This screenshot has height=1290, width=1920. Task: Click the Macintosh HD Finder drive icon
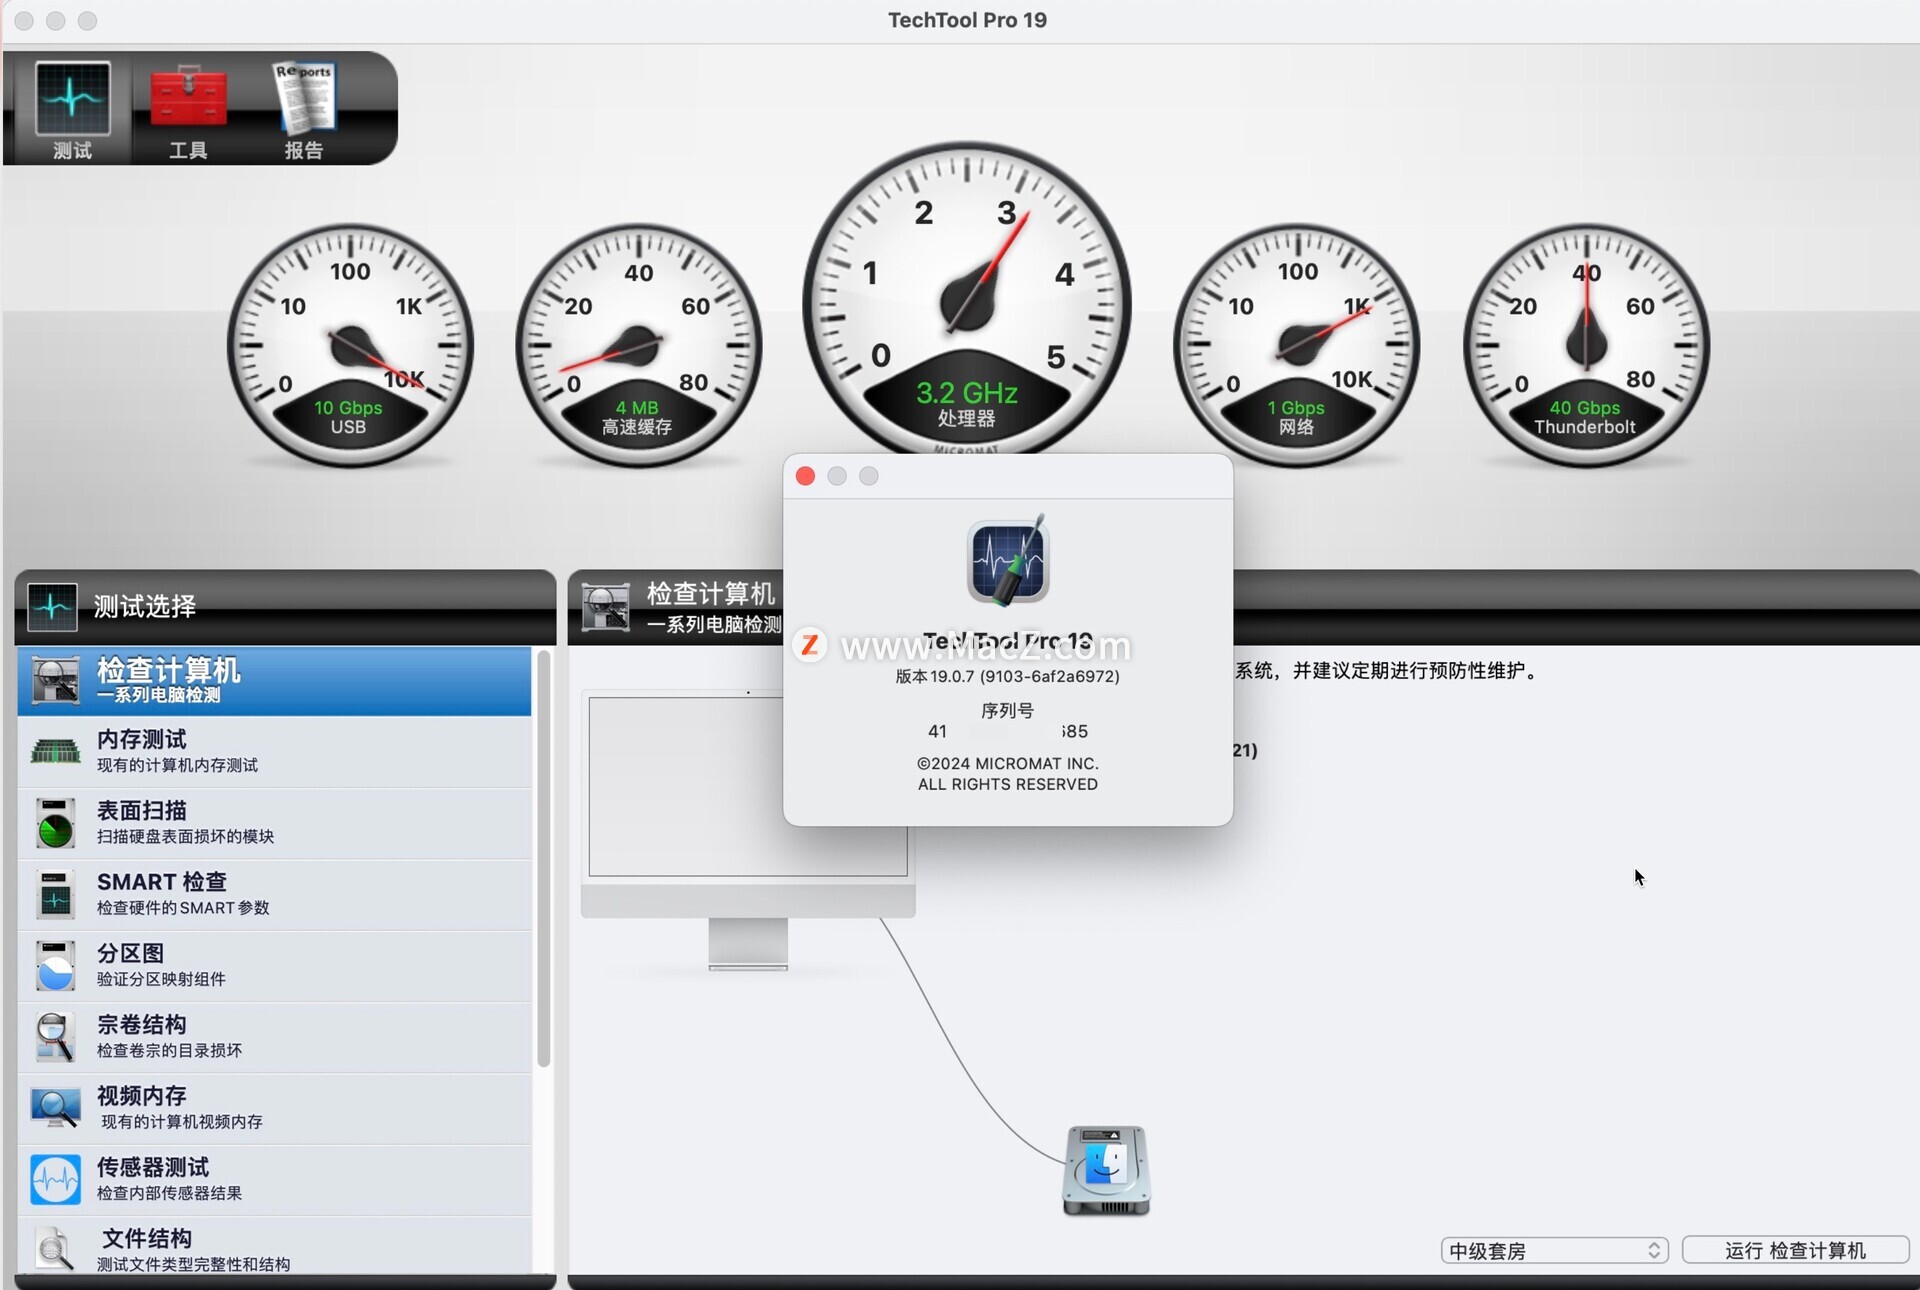(1106, 1170)
